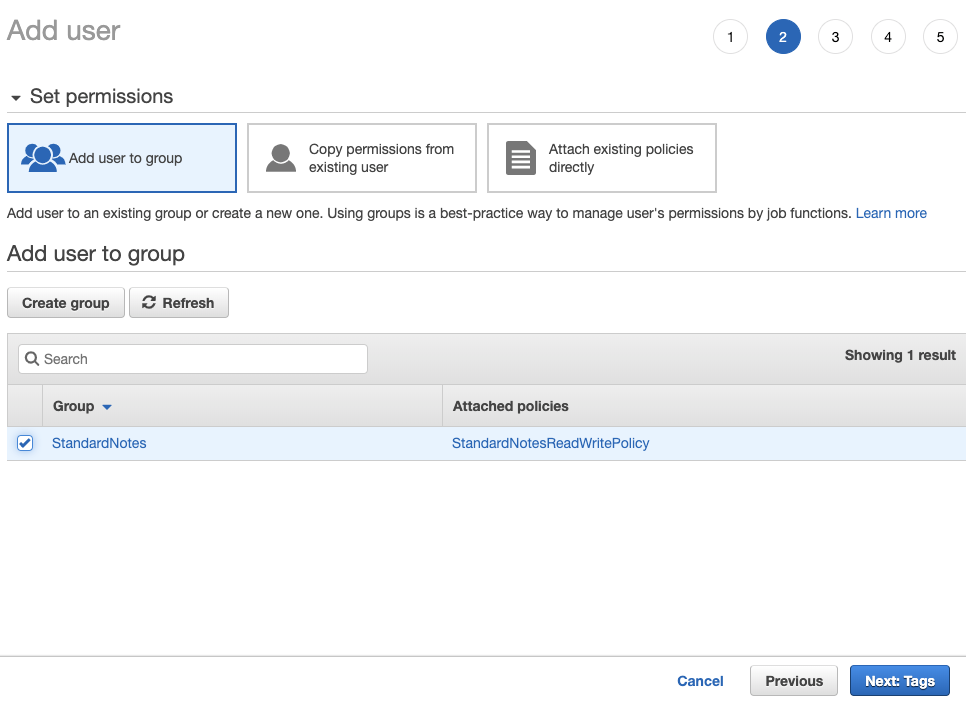Open StandardNotesReadWritePolicy policy link
Viewport: 966px width, 704px height.
click(x=550, y=443)
